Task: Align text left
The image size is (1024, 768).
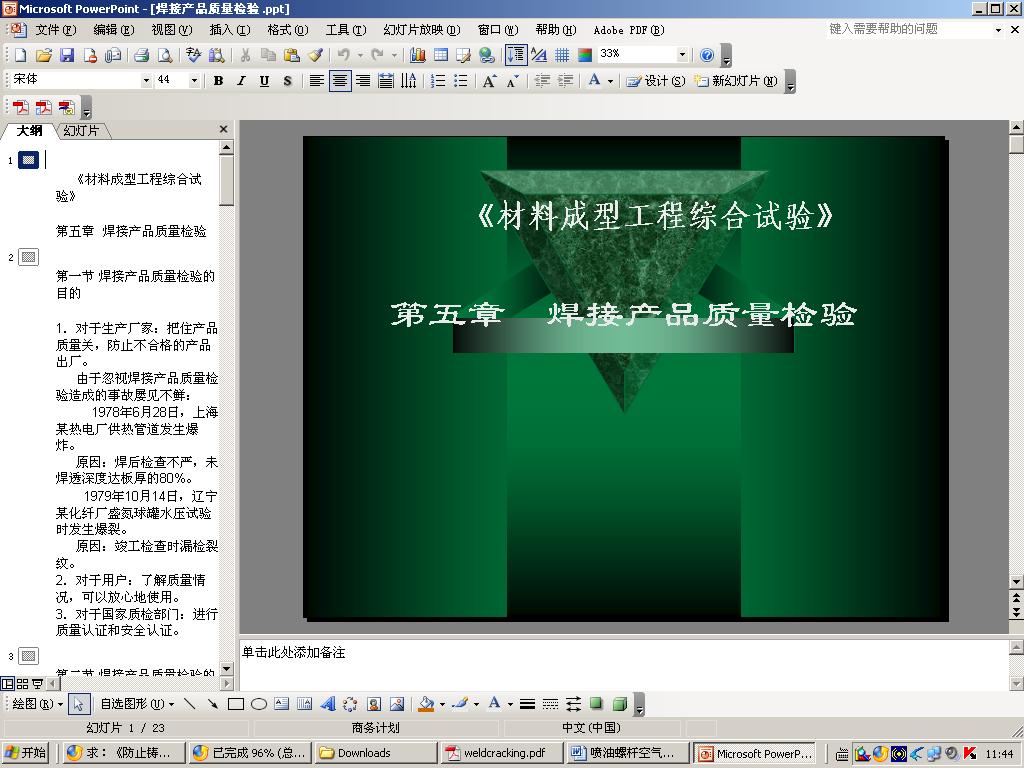Action: [317, 81]
